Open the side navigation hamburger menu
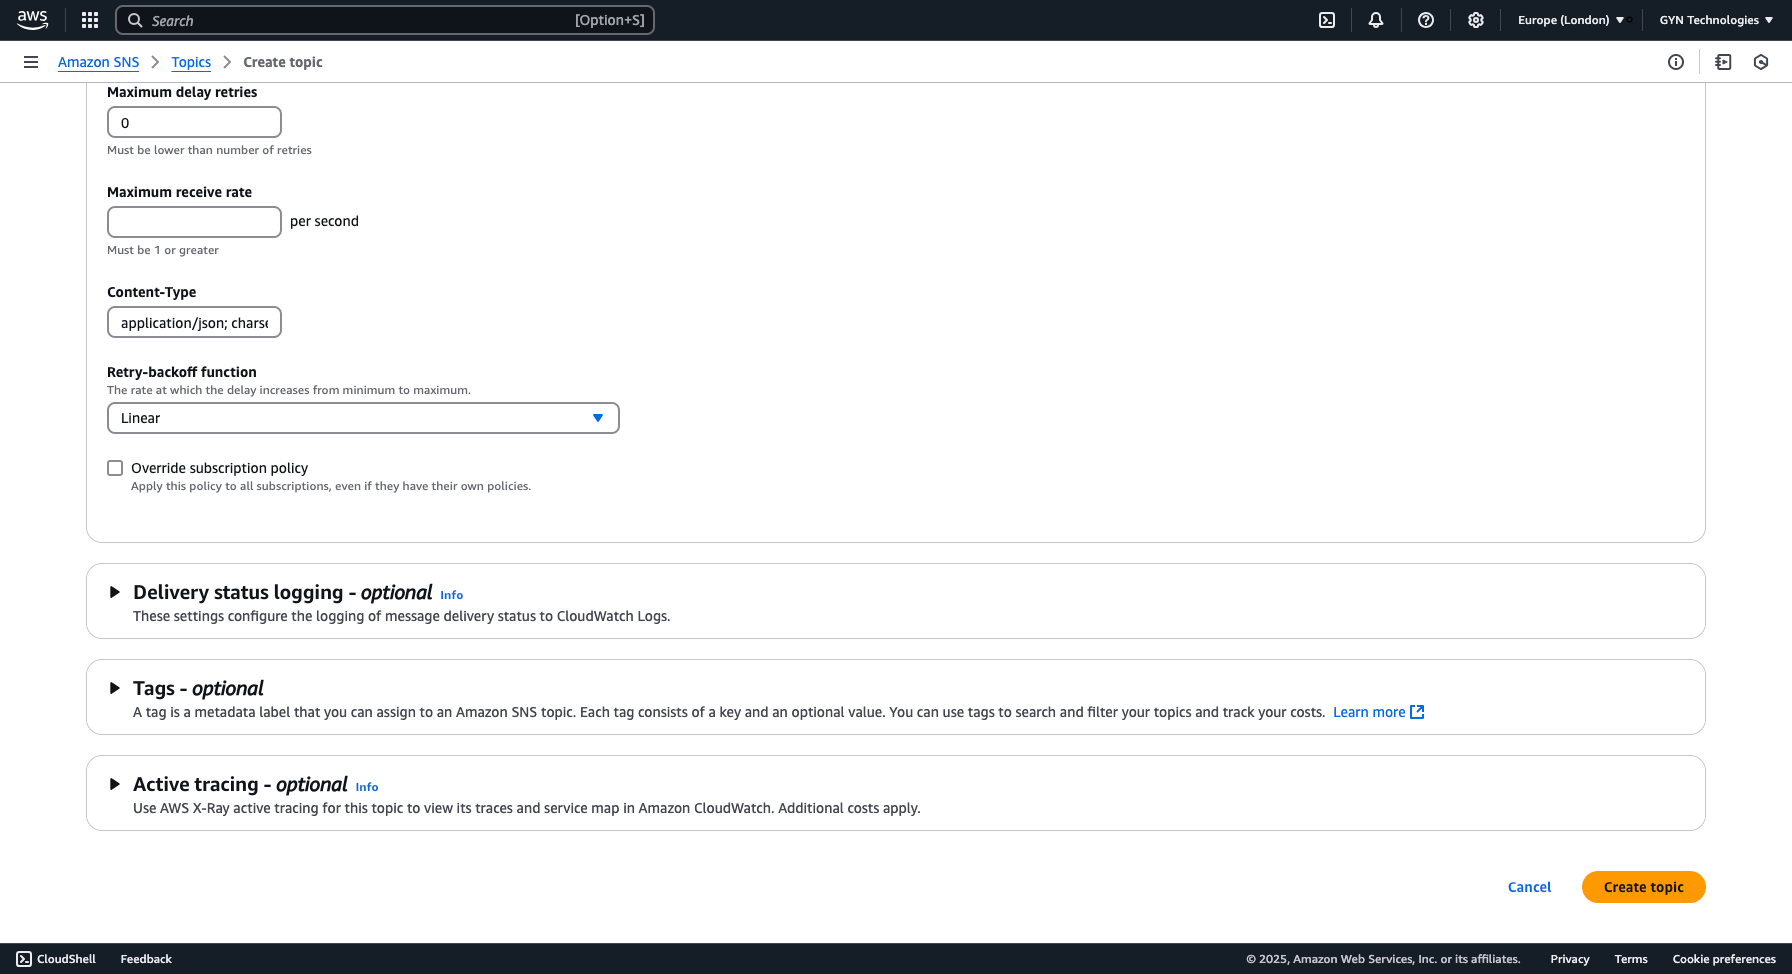Image resolution: width=1792 pixels, height=974 pixels. [x=31, y=61]
